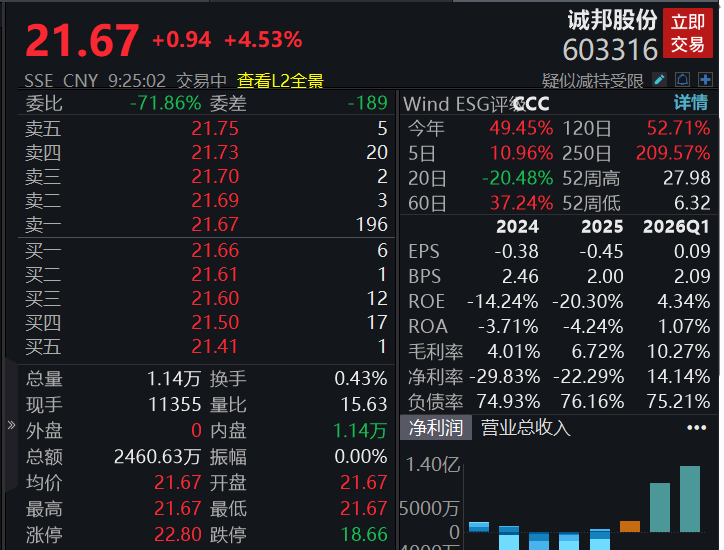Open the bell alert icon
This screenshot has height=550, width=724.
pos(682,80)
